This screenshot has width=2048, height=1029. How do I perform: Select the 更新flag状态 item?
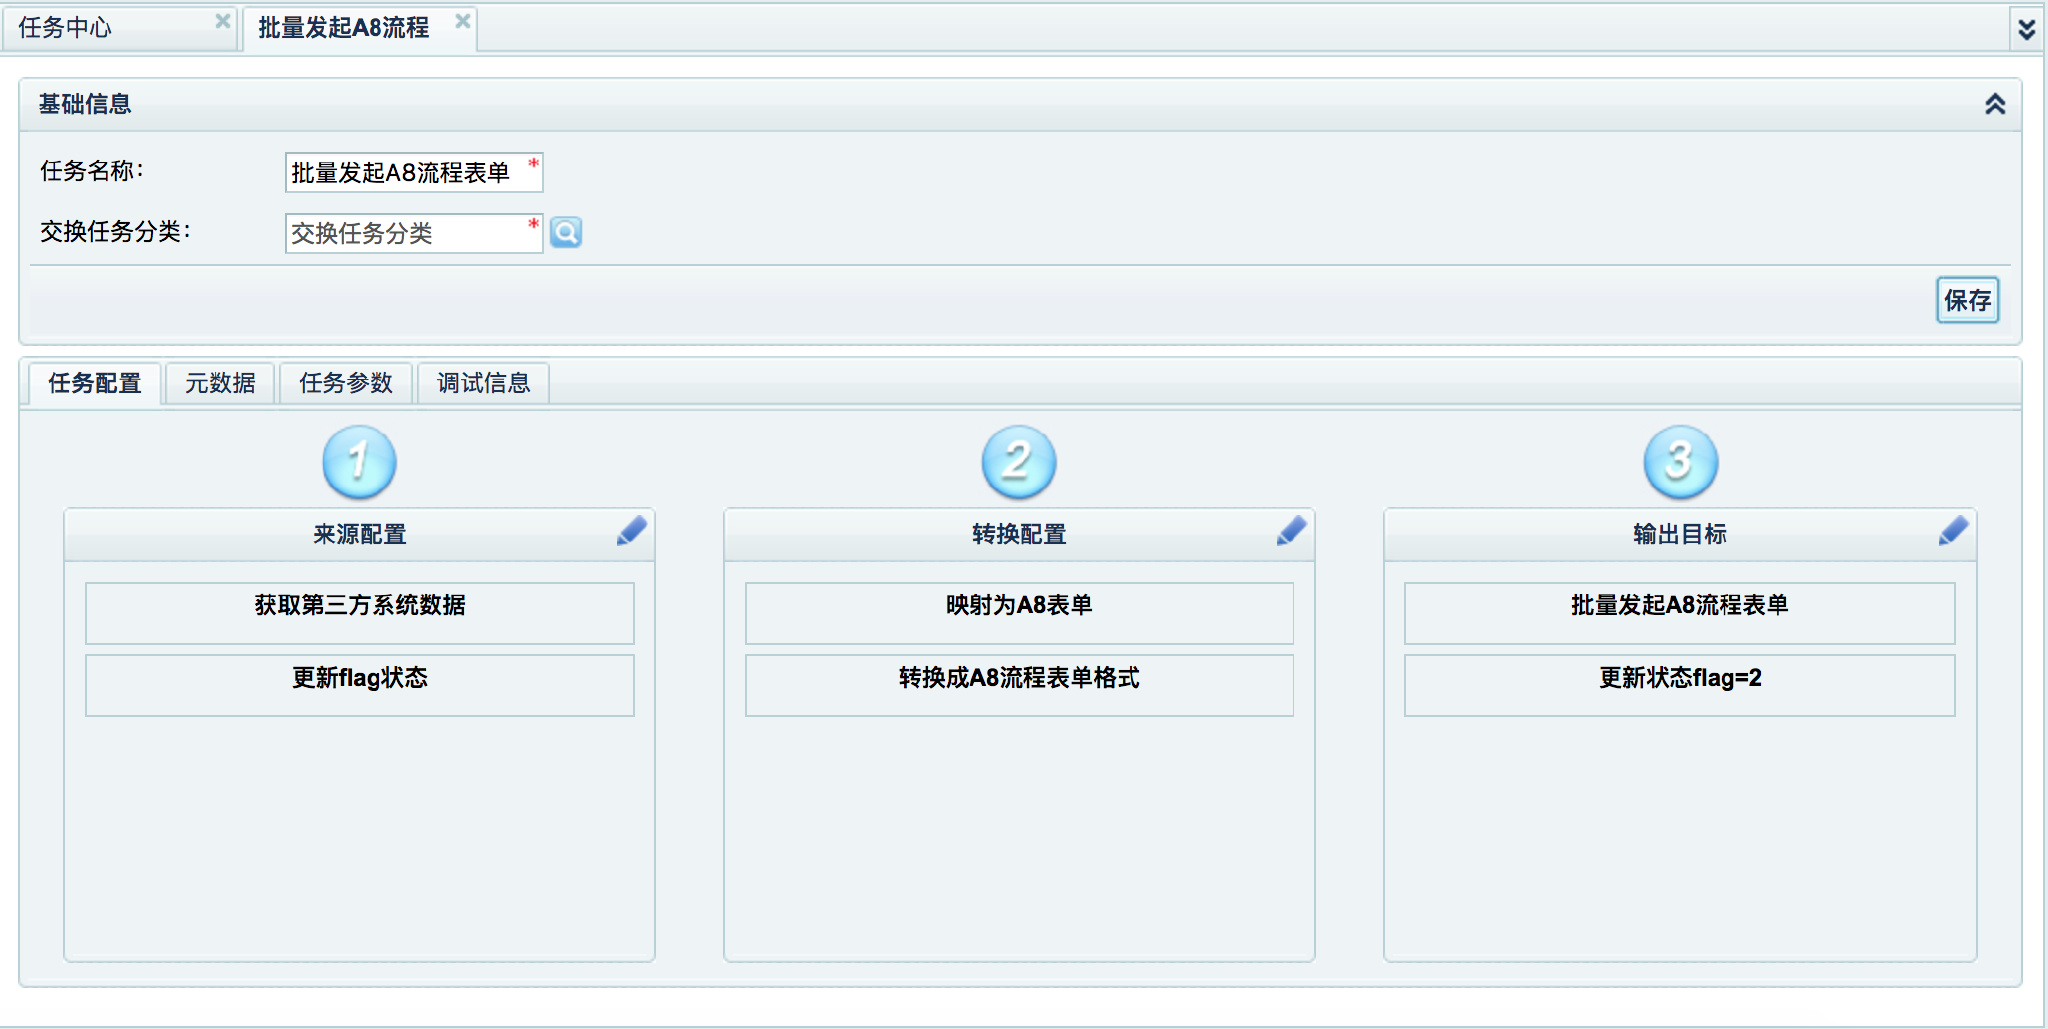click(x=360, y=685)
